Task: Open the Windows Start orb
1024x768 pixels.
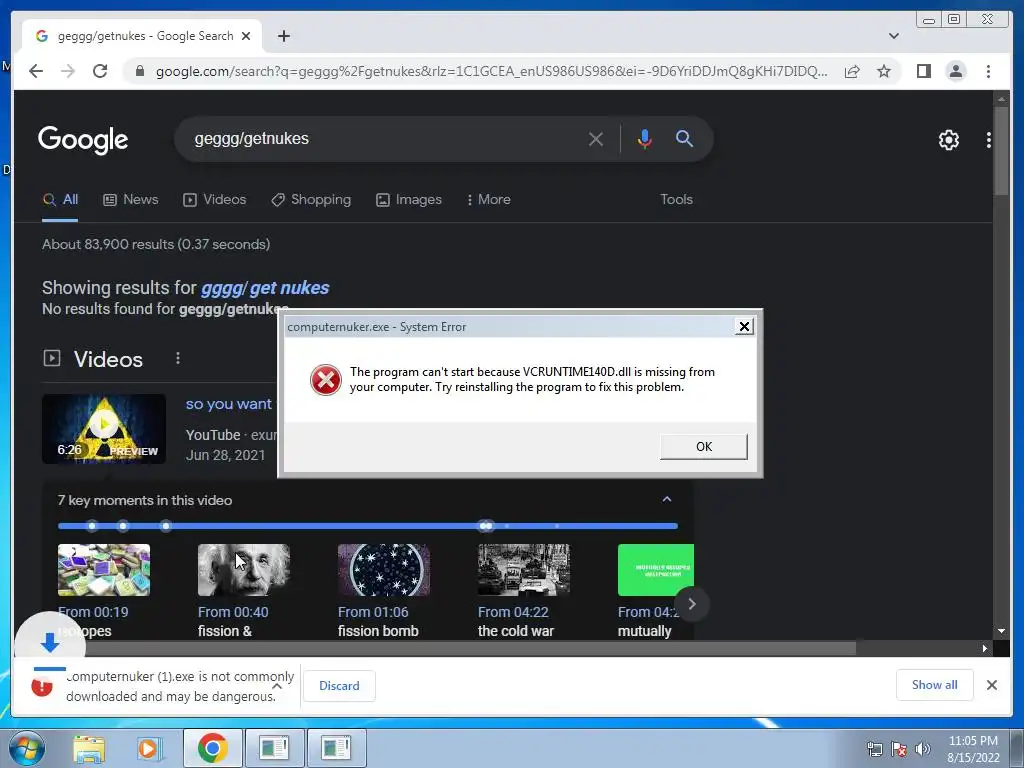Action: 26,748
